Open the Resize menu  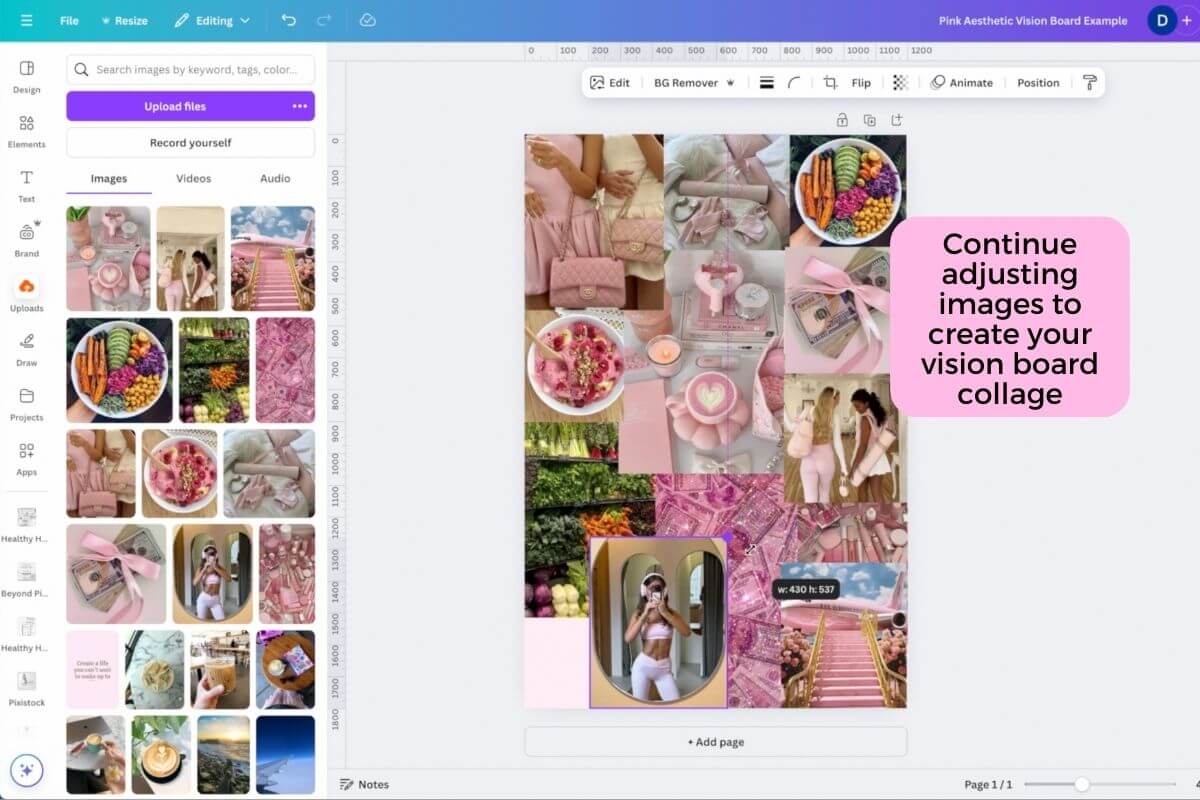click(124, 20)
